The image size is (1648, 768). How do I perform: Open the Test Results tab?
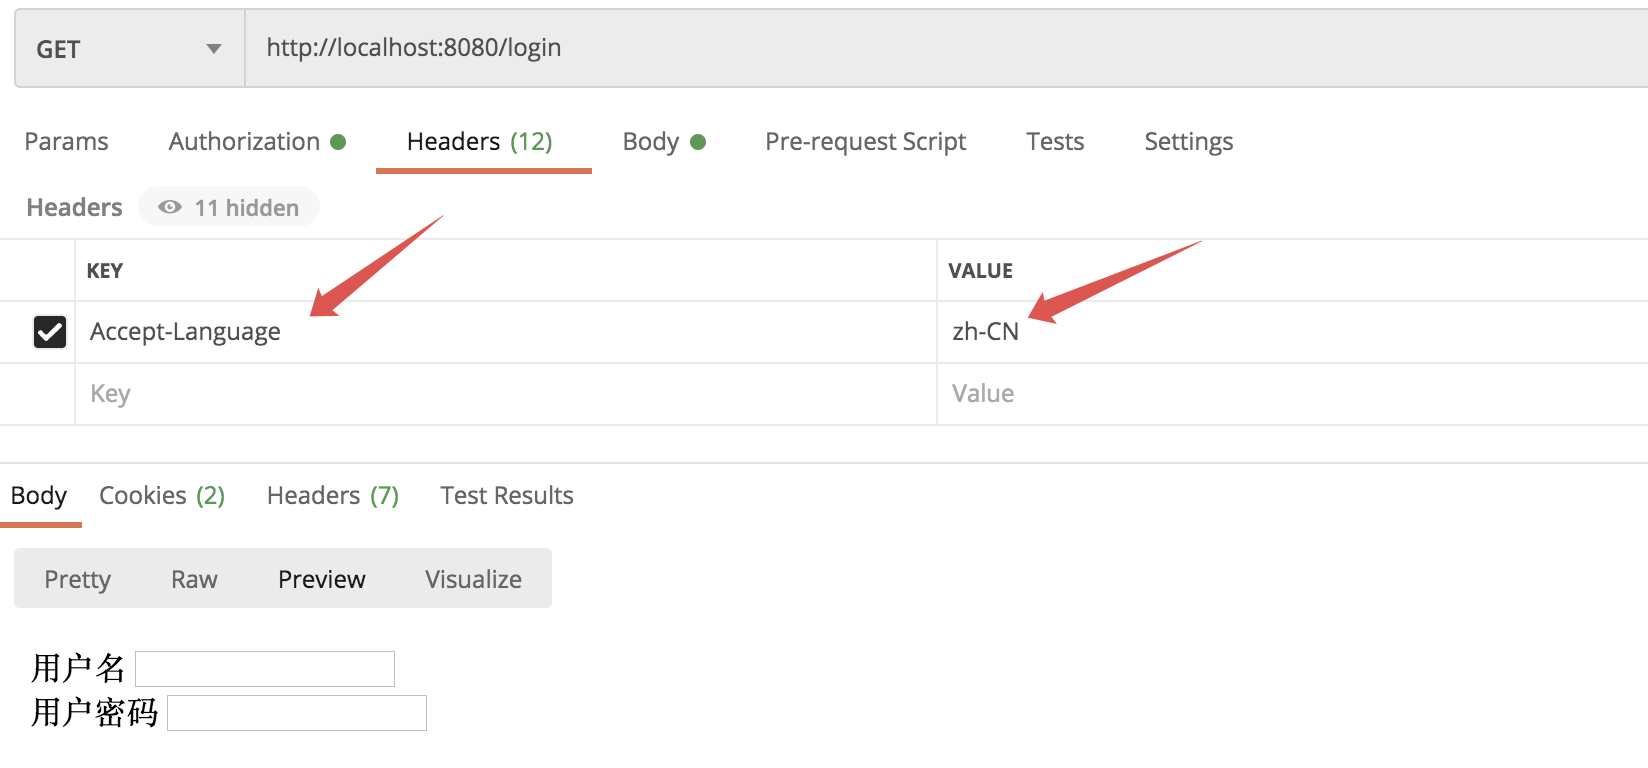pos(507,496)
